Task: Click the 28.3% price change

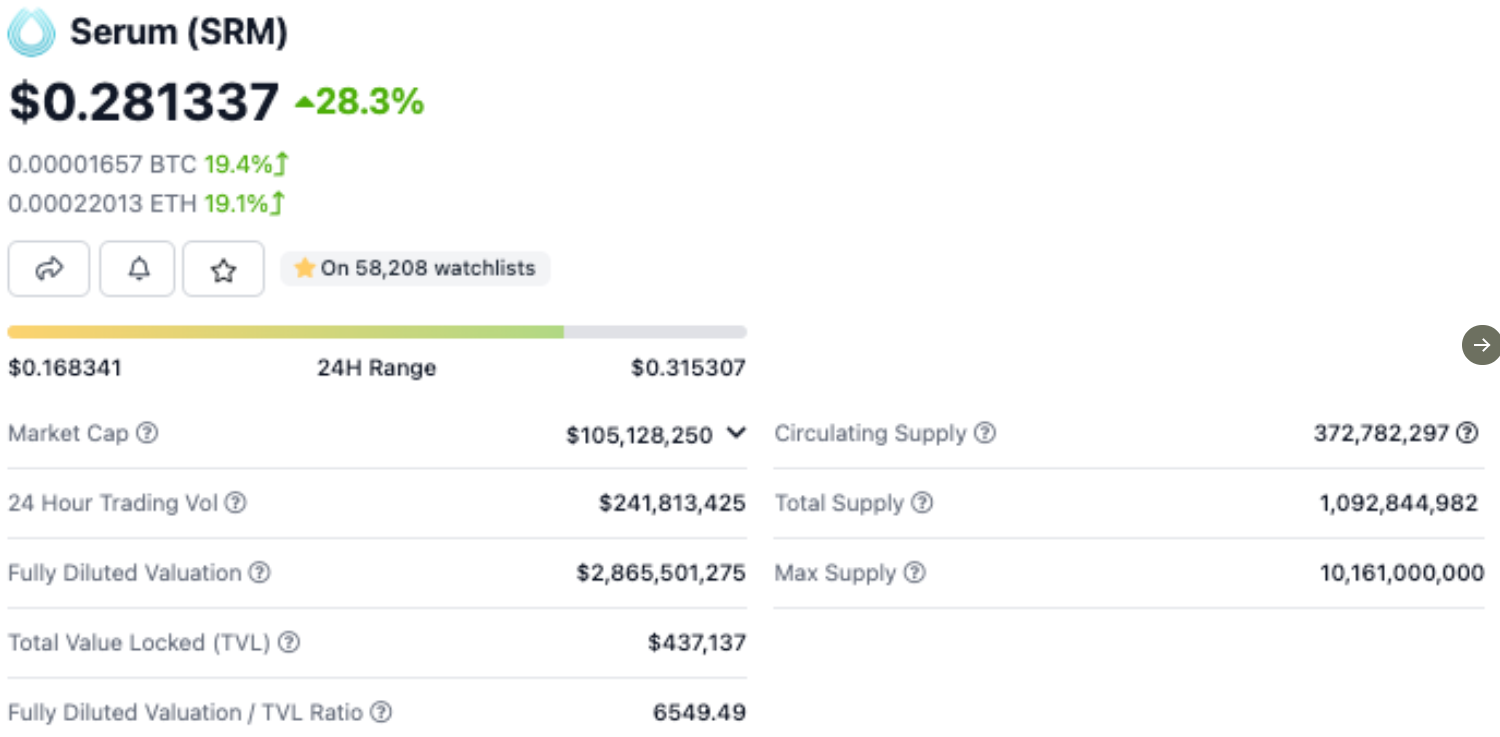Action: 370,101
